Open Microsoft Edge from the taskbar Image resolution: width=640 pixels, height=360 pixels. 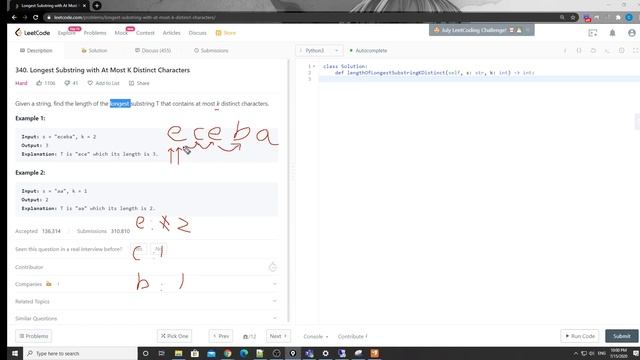244,353
